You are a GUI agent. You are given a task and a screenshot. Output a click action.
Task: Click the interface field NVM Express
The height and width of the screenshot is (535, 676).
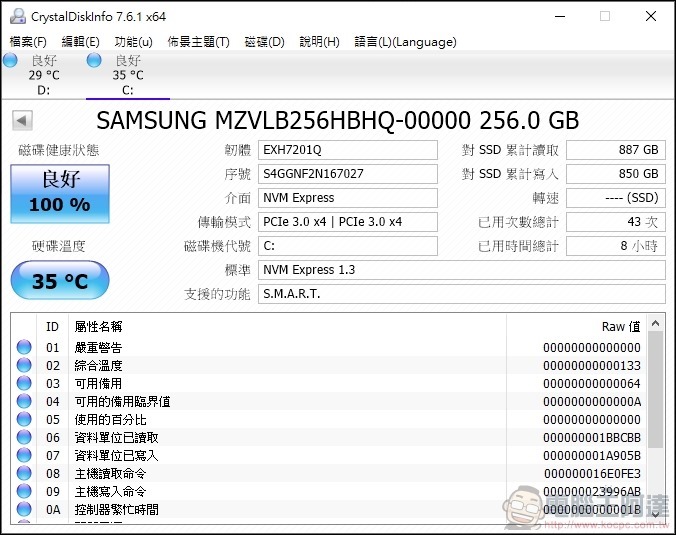point(348,198)
